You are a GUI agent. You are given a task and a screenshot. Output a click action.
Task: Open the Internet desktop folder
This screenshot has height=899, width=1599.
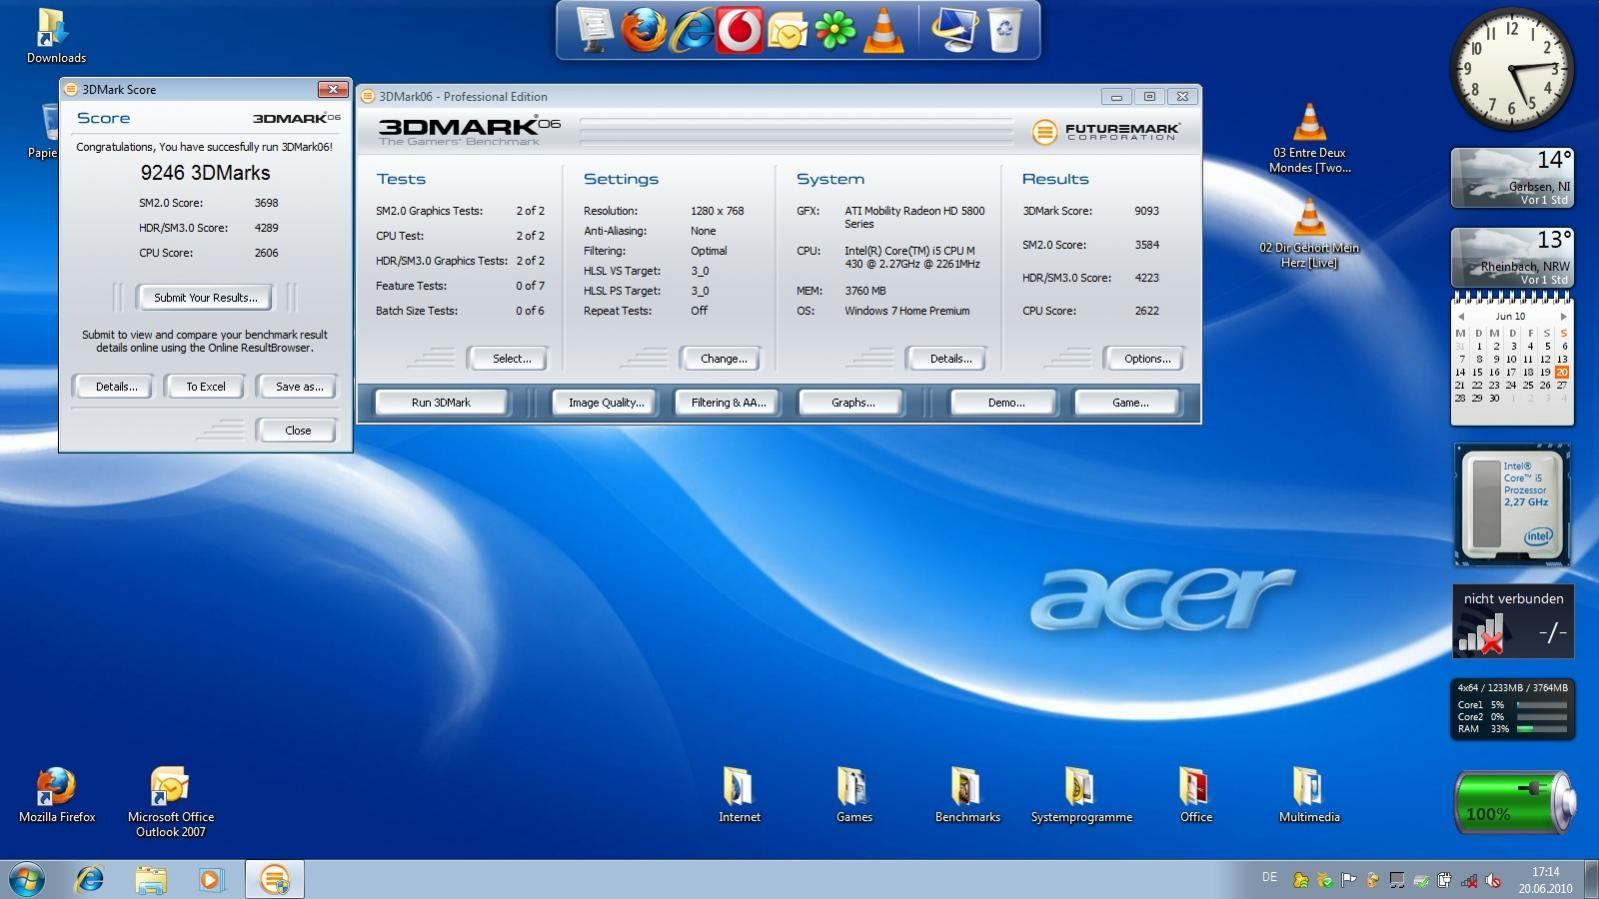739,796
